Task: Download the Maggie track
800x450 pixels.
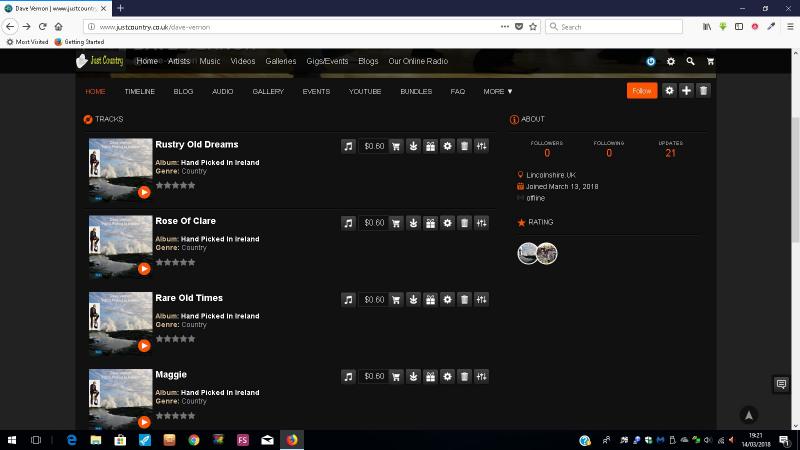Action: (413, 377)
